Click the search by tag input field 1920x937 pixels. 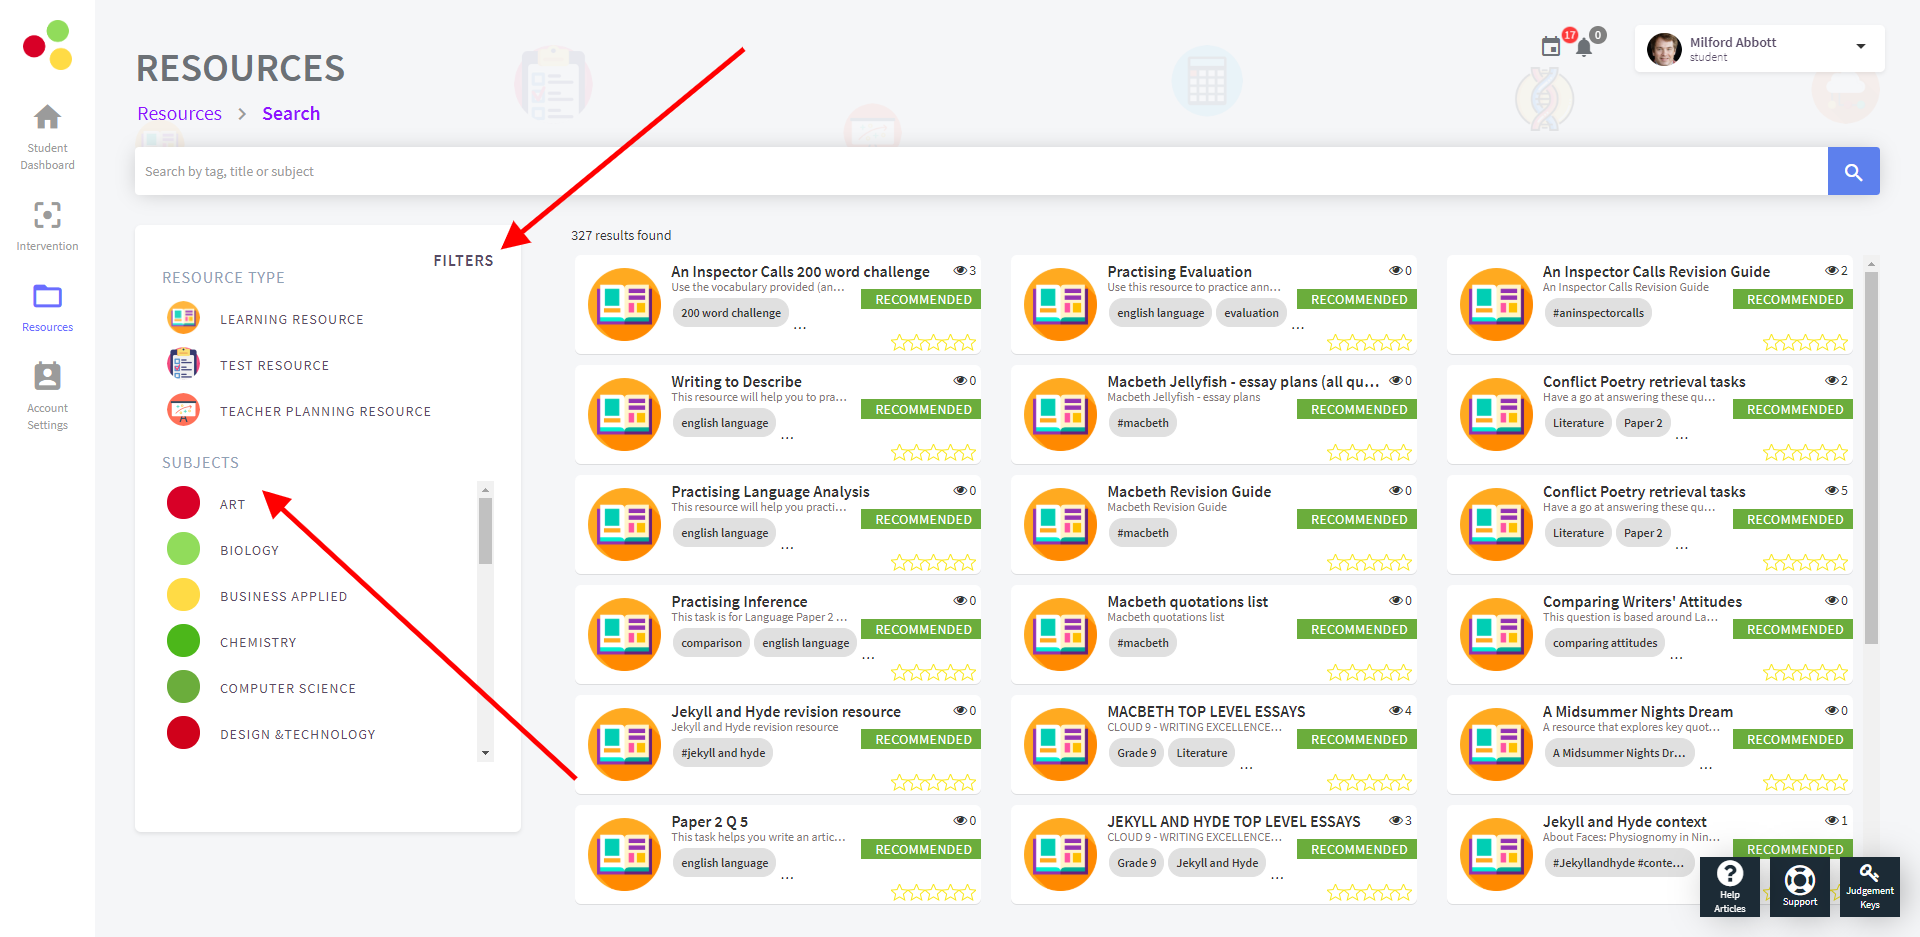click(x=980, y=172)
